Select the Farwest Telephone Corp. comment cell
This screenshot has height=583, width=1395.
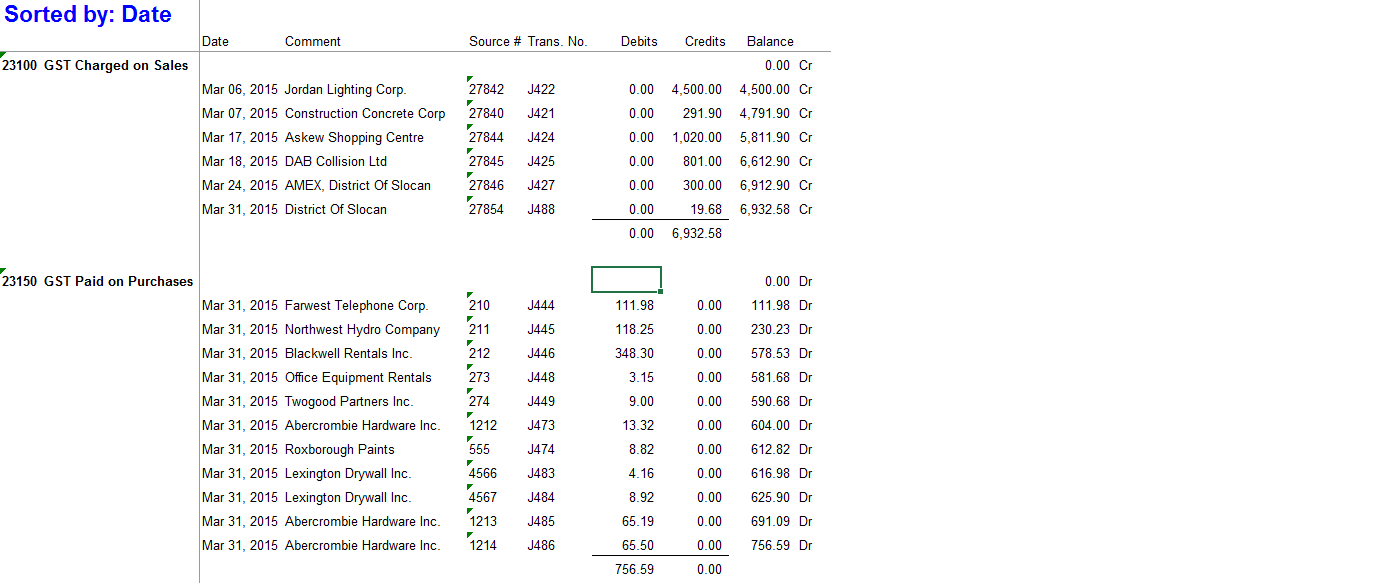pos(356,305)
